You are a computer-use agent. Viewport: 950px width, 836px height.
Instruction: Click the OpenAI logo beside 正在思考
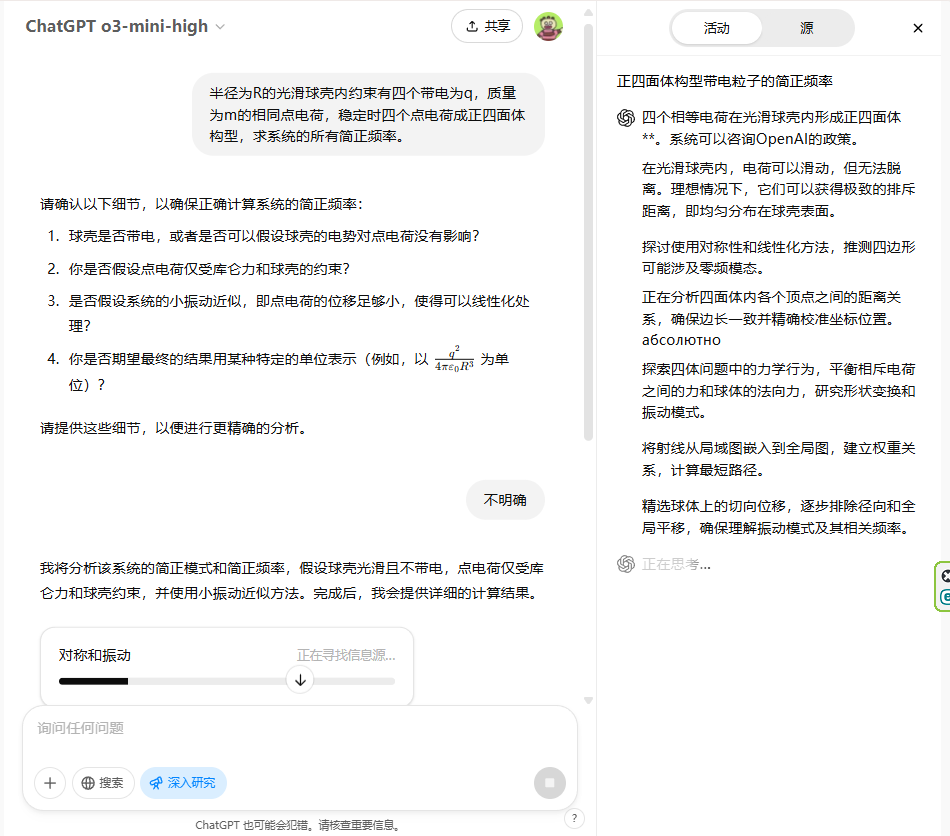(626, 564)
